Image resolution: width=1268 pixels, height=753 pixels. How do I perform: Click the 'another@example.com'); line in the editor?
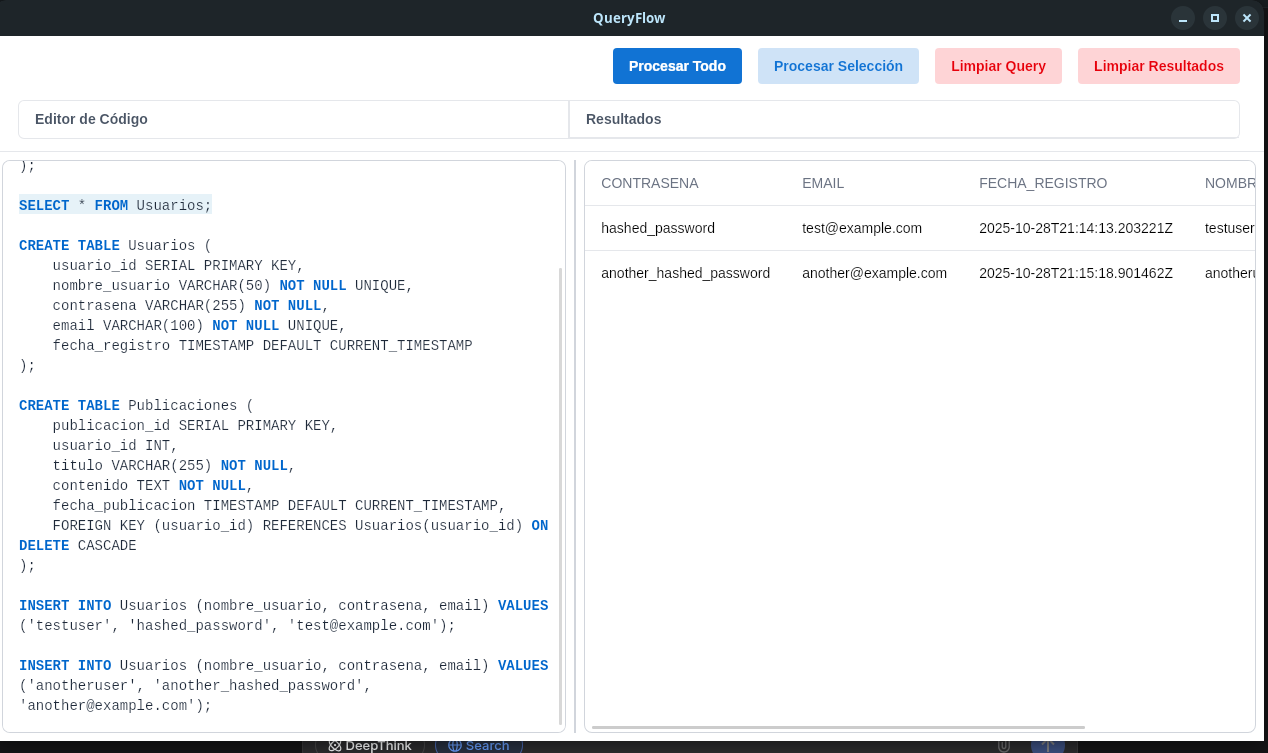[116, 705]
